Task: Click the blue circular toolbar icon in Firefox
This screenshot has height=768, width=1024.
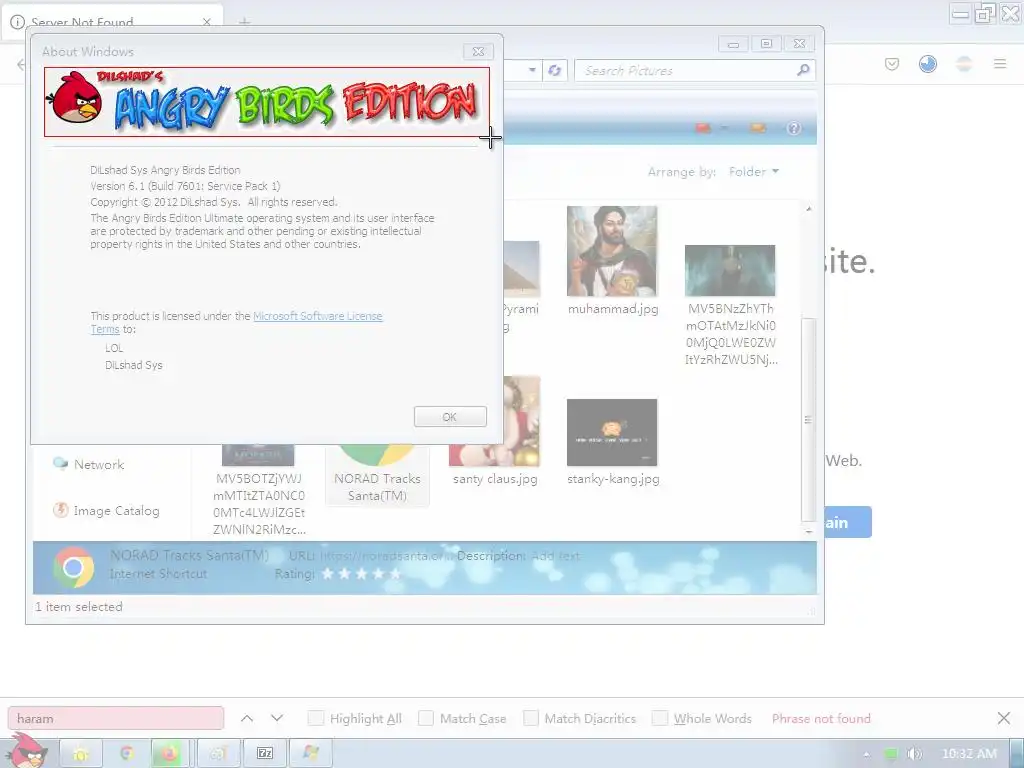Action: (928, 64)
